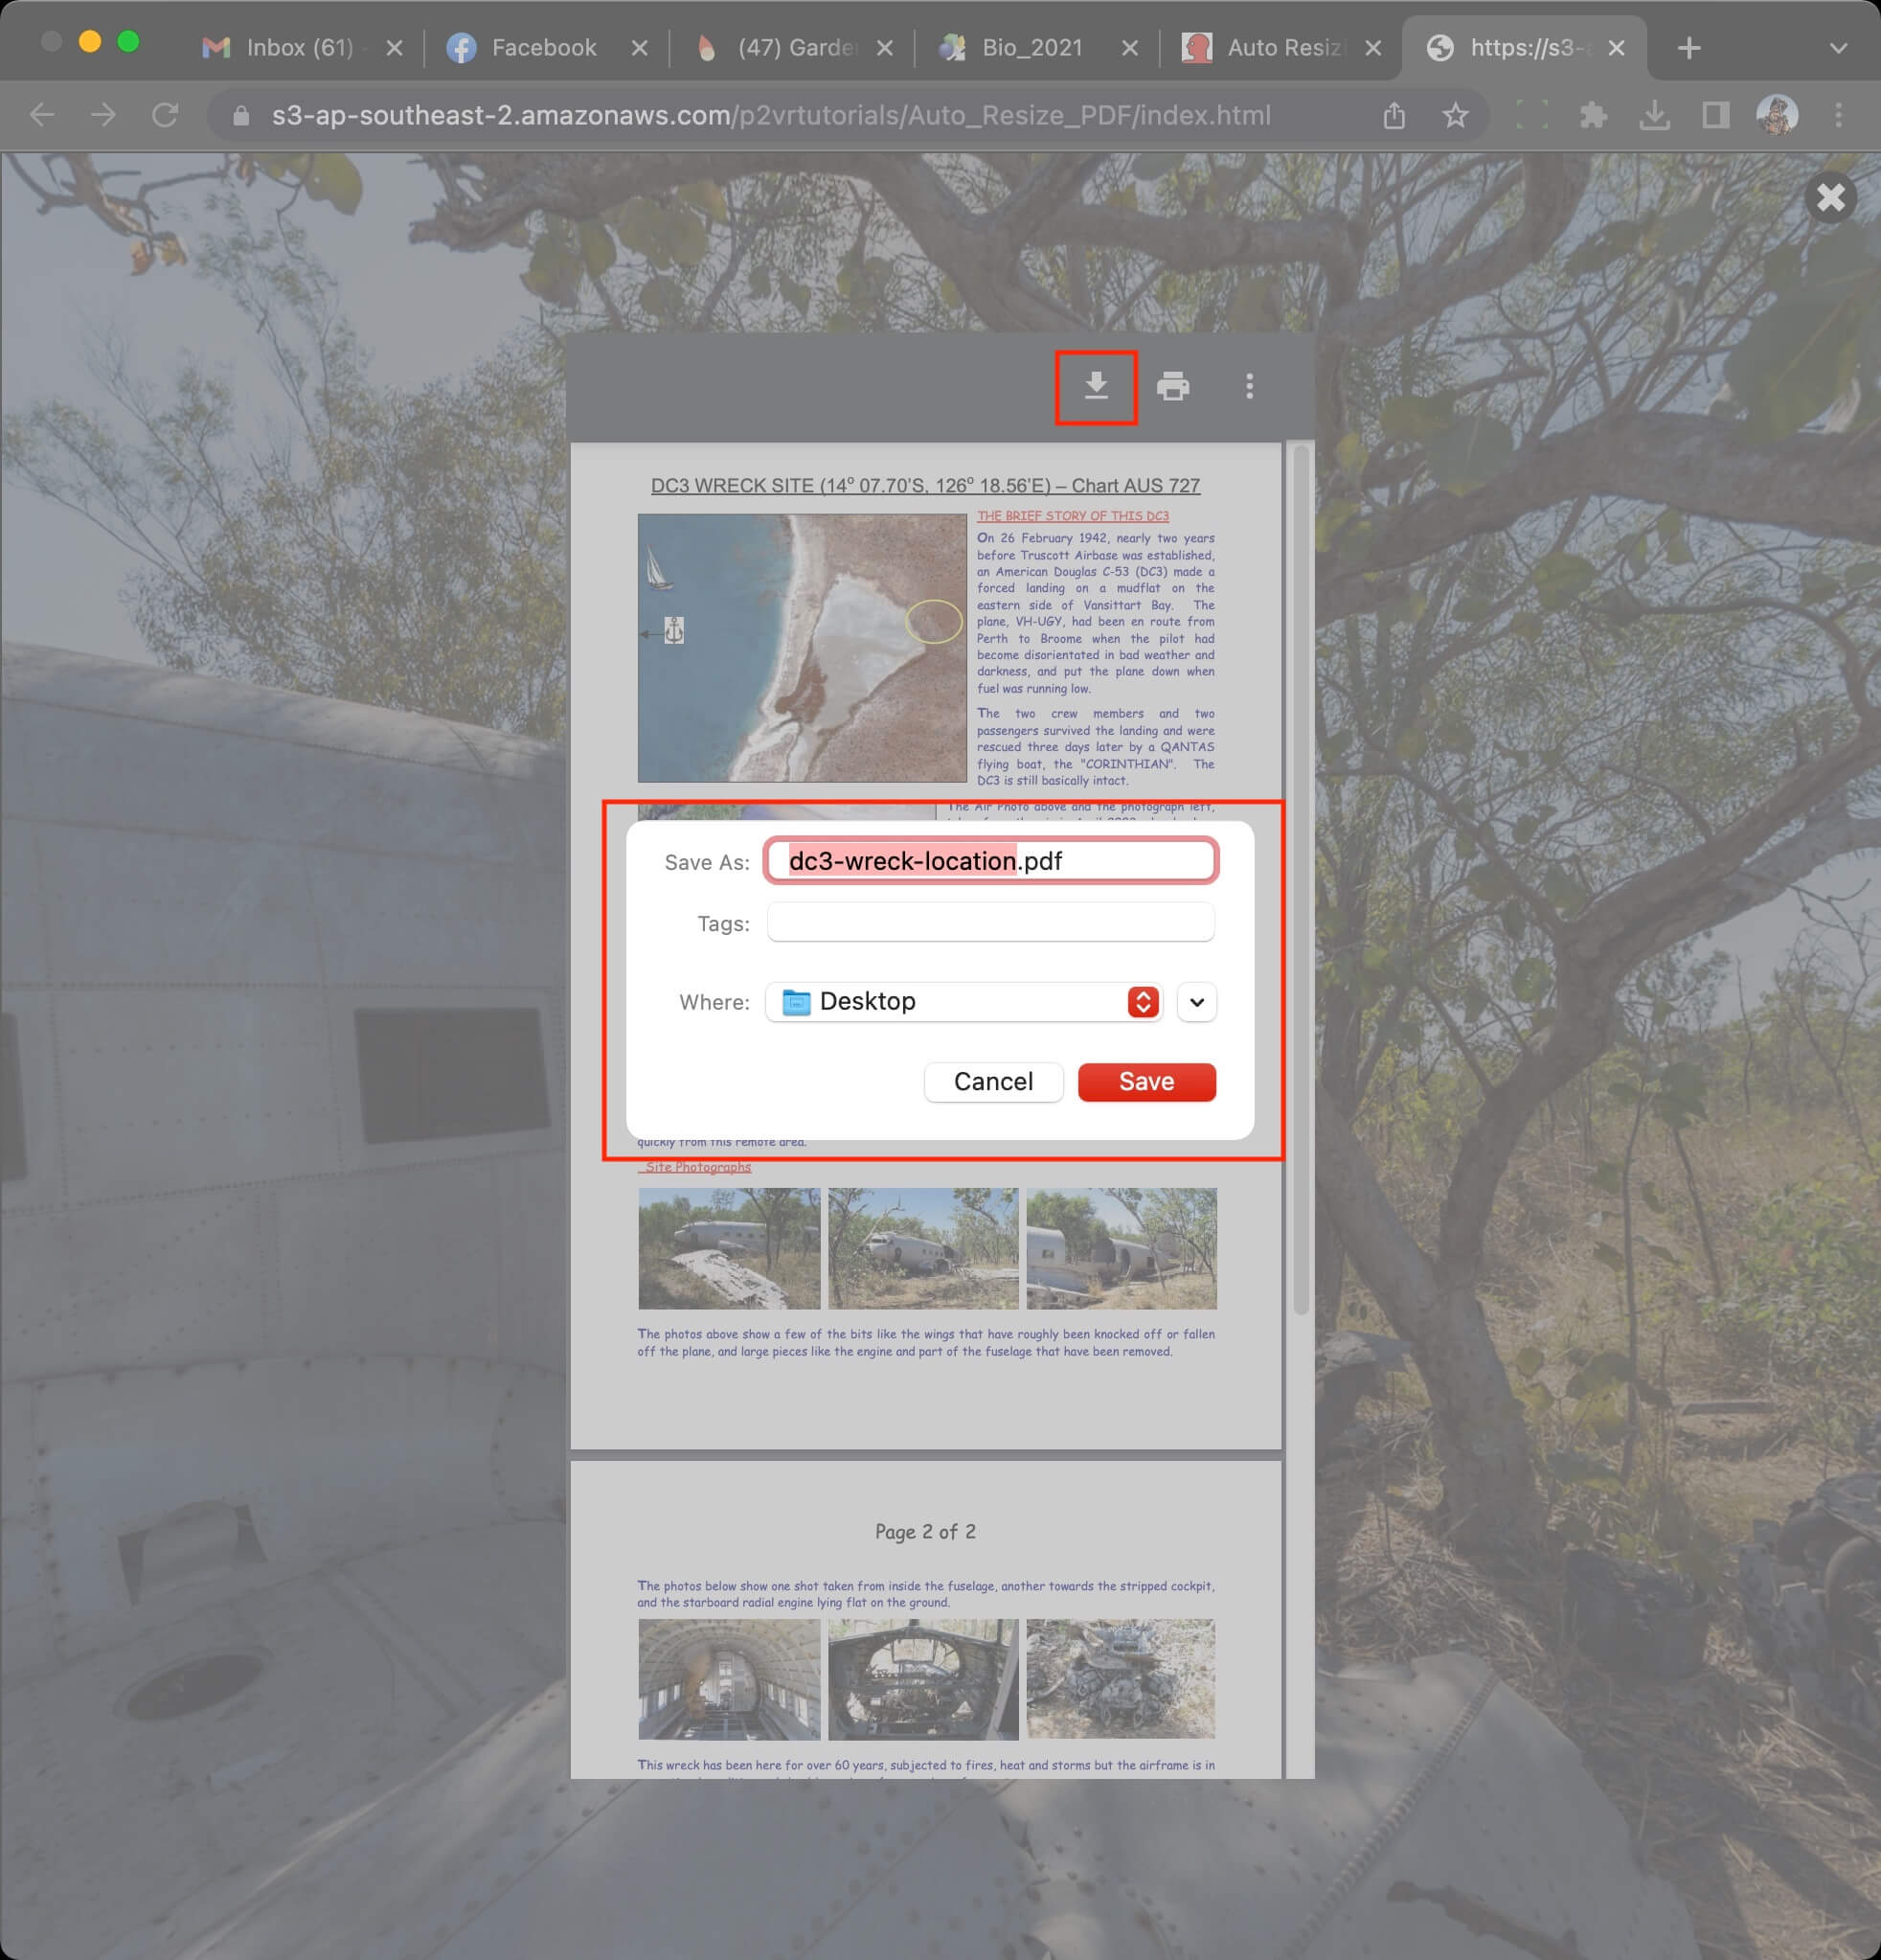1881x1960 pixels.
Task: Open the Chrome three-dot menu
Action: [1838, 116]
